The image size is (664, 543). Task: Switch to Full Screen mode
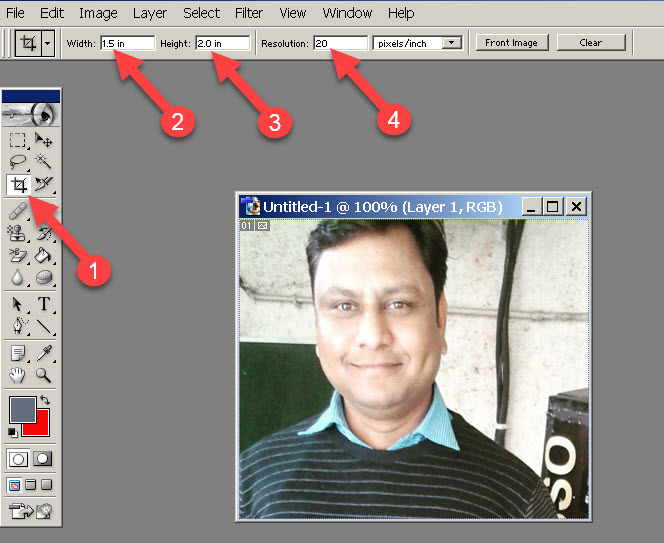47,485
